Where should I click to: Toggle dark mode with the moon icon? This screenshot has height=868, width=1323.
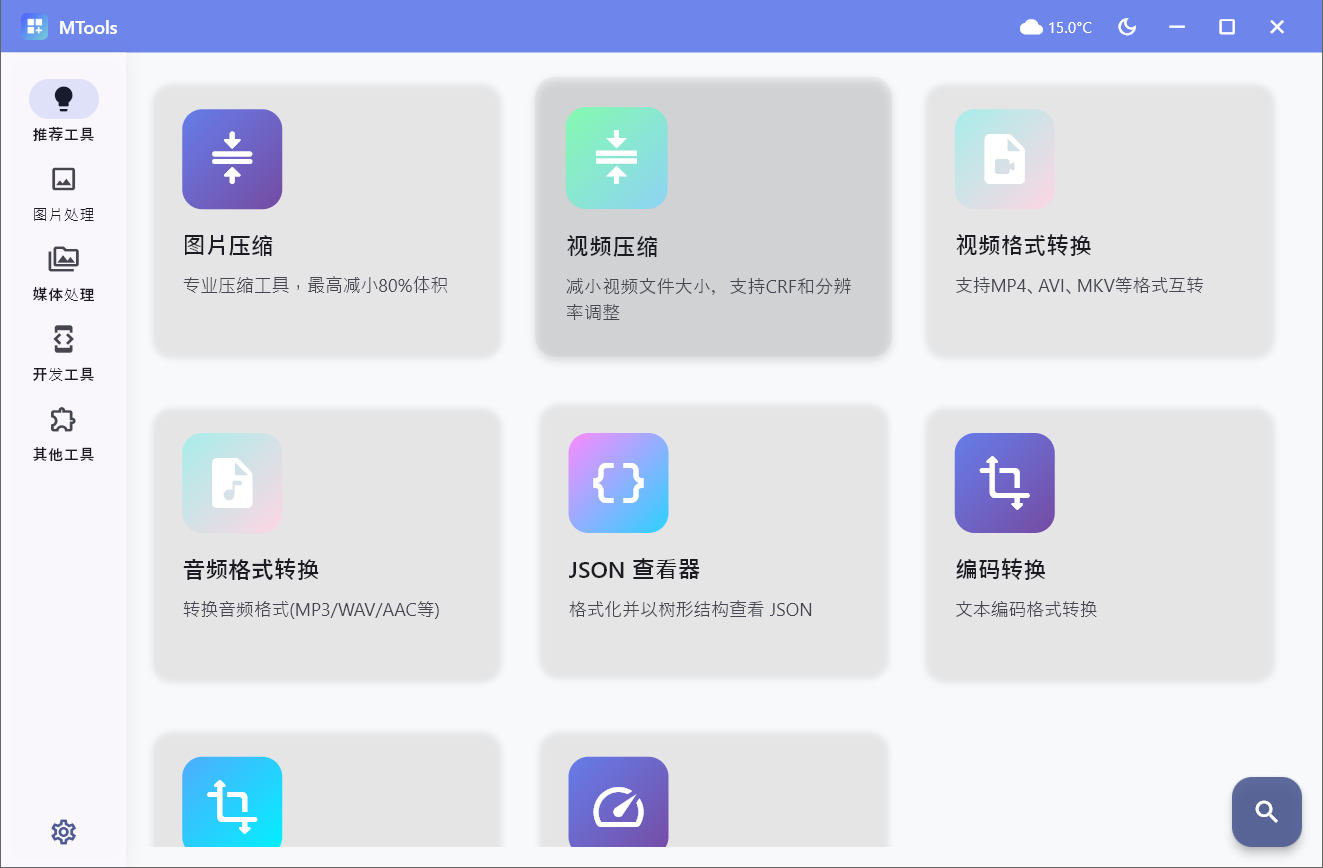tap(1127, 27)
